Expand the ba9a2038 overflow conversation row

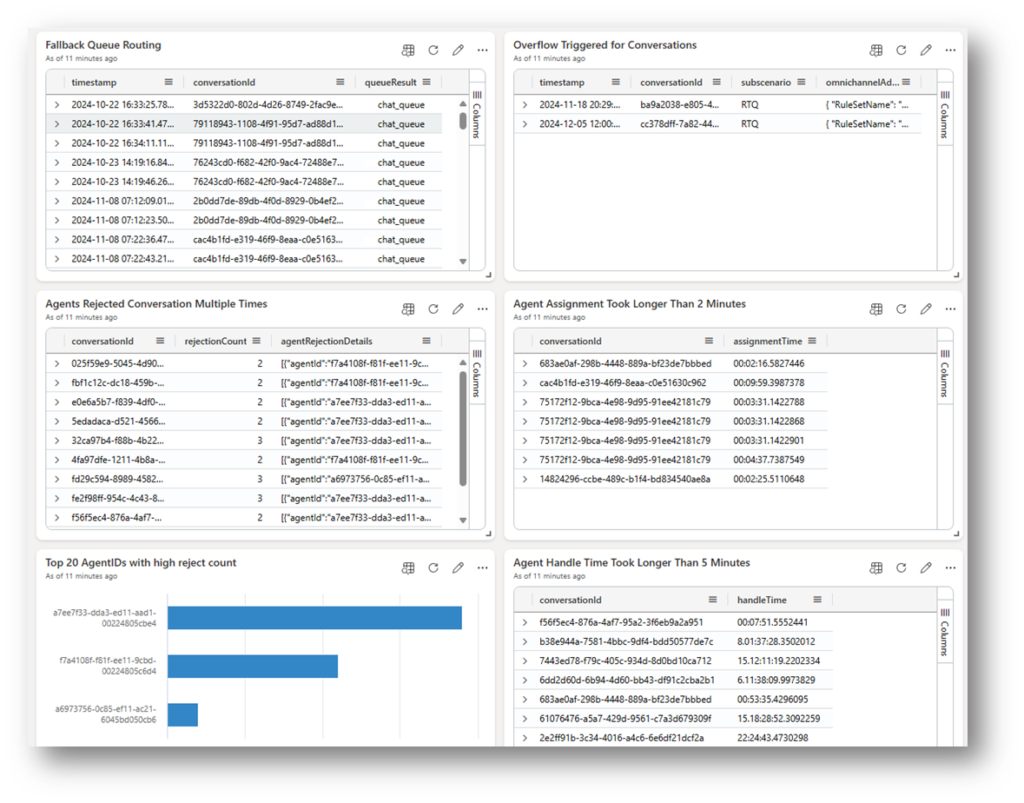(x=524, y=105)
